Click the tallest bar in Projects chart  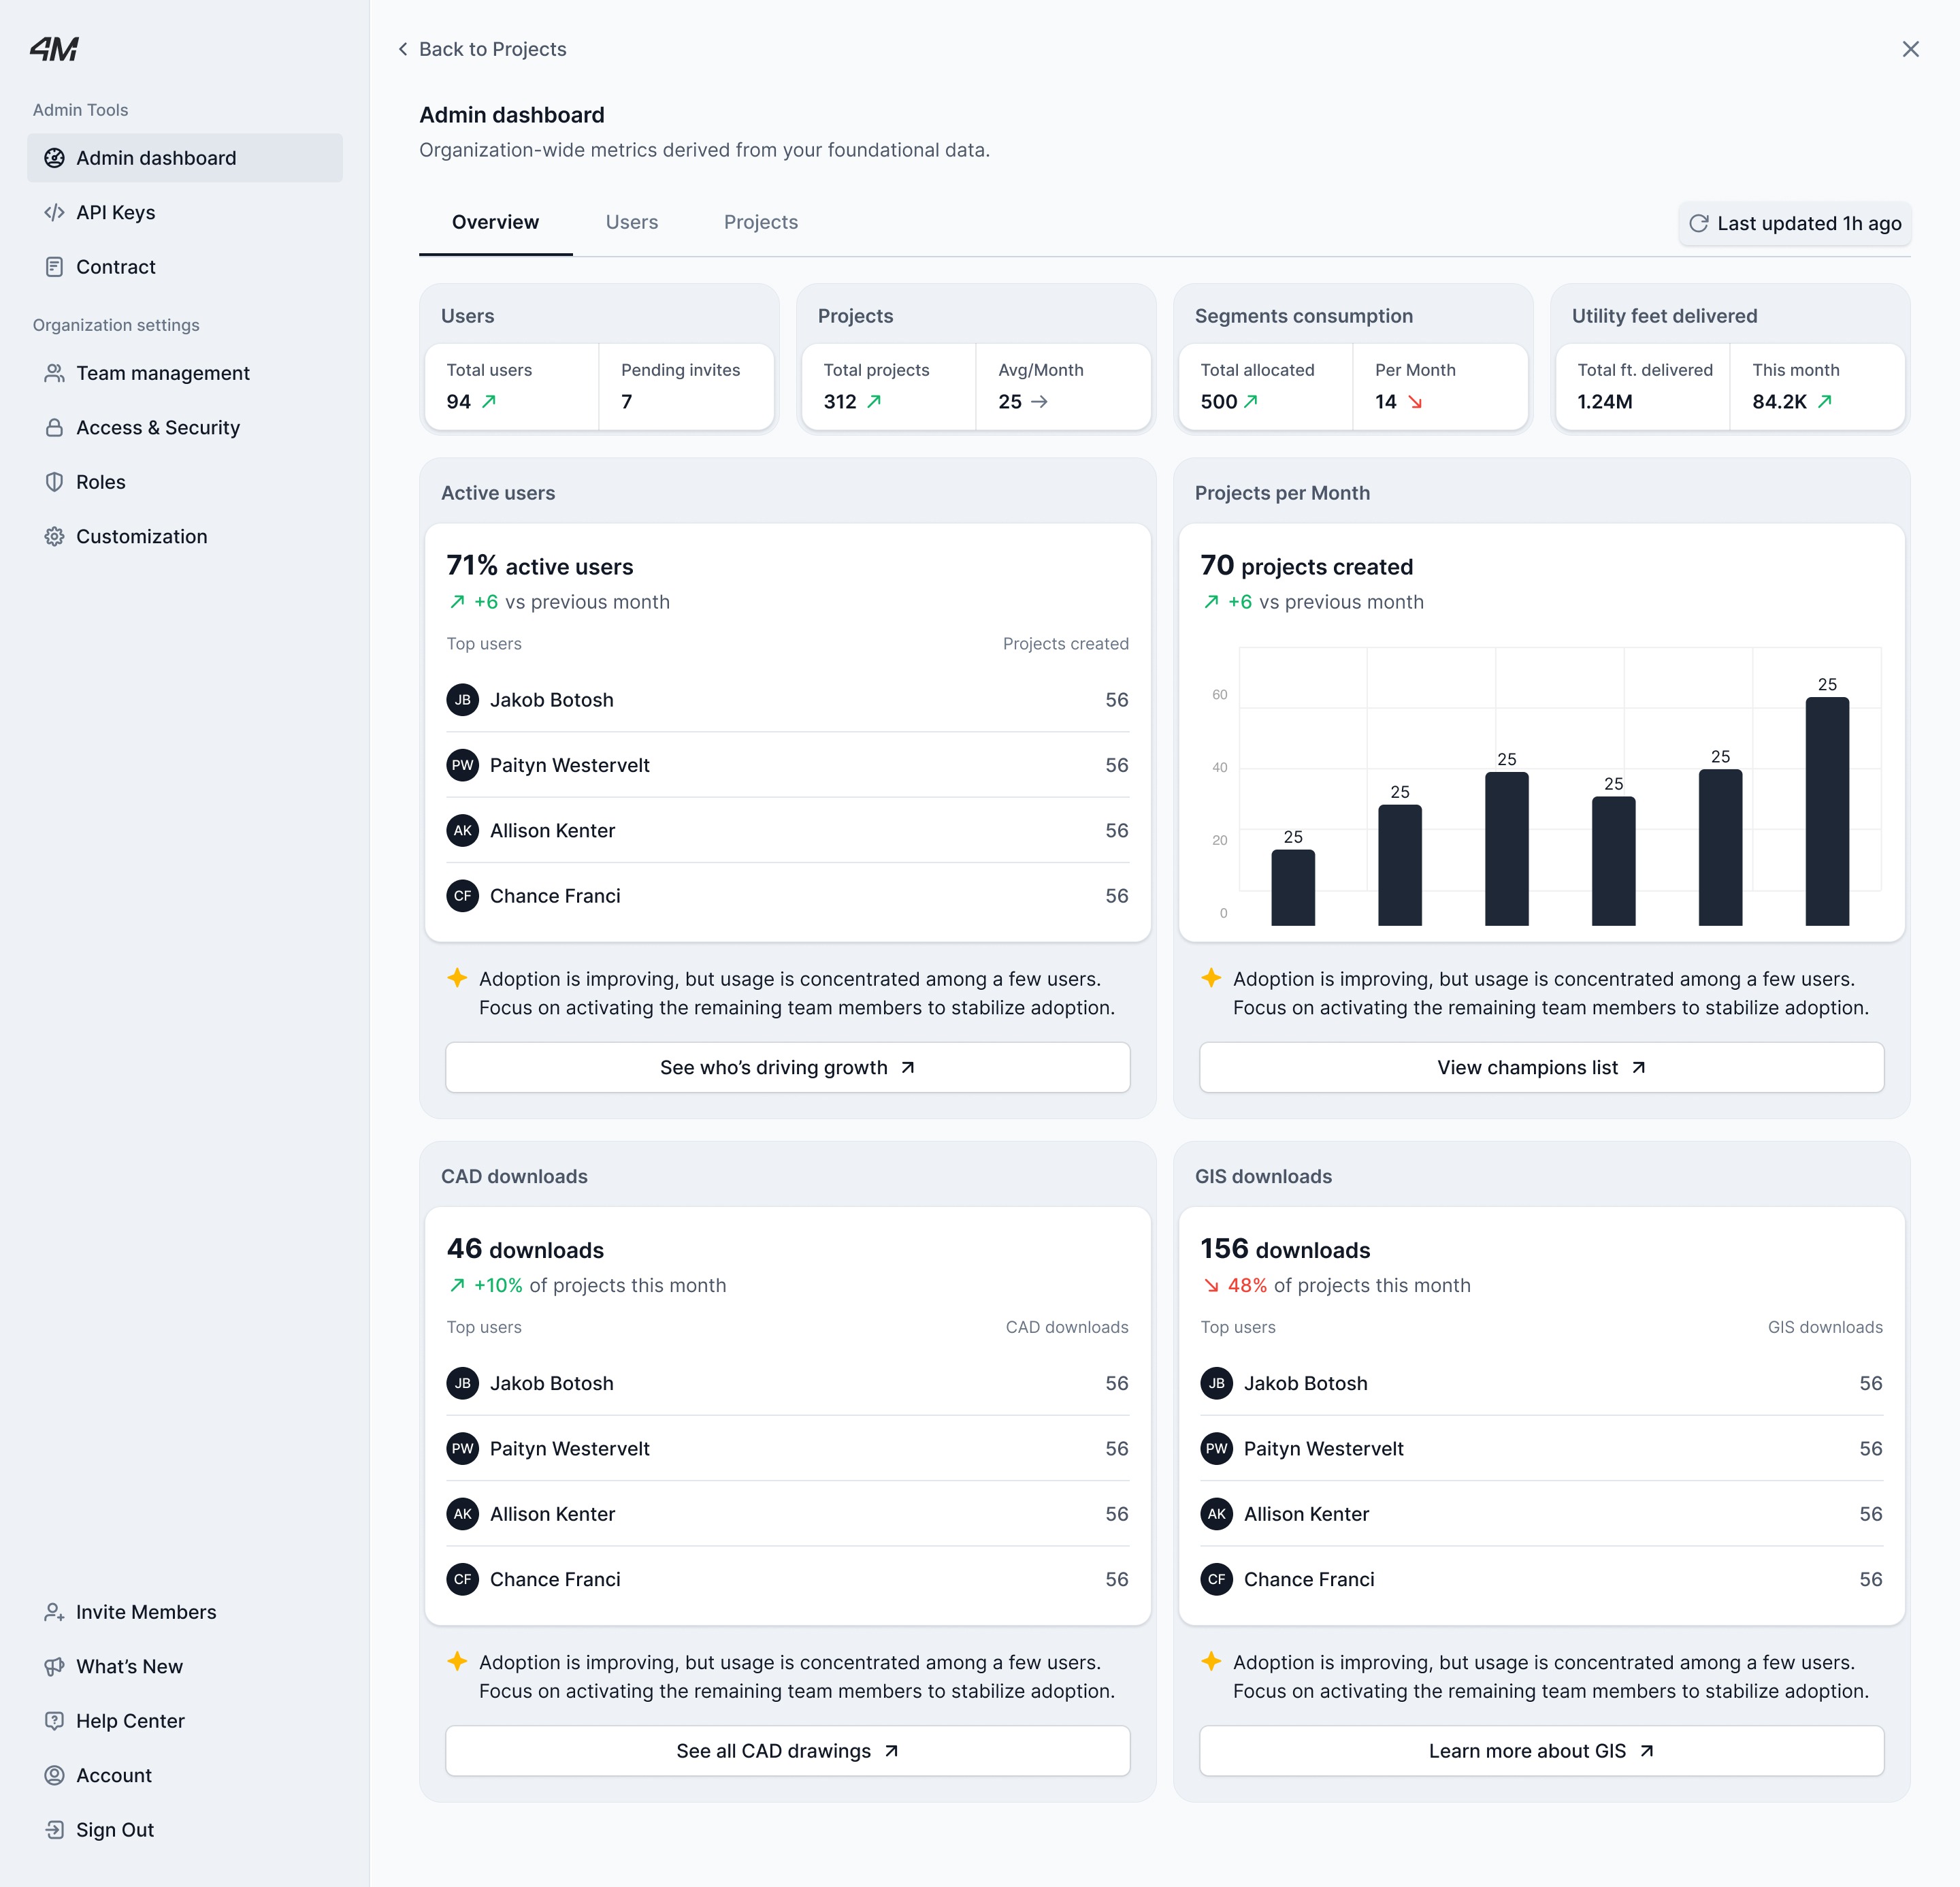tap(1827, 811)
